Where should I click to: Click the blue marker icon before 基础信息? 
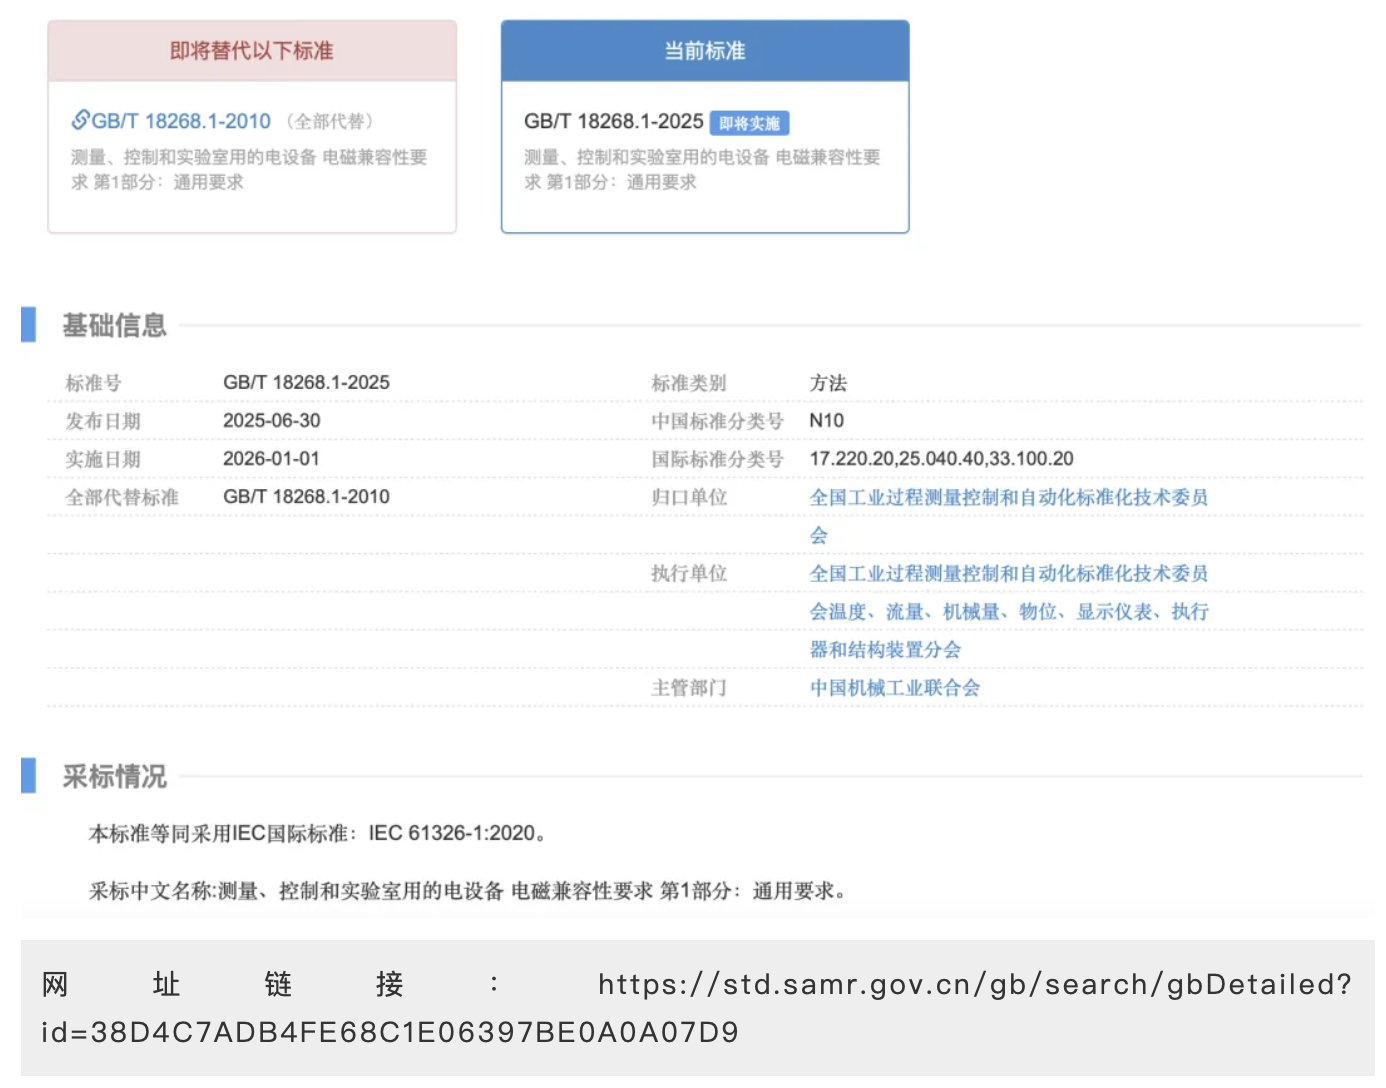[x=27, y=325]
